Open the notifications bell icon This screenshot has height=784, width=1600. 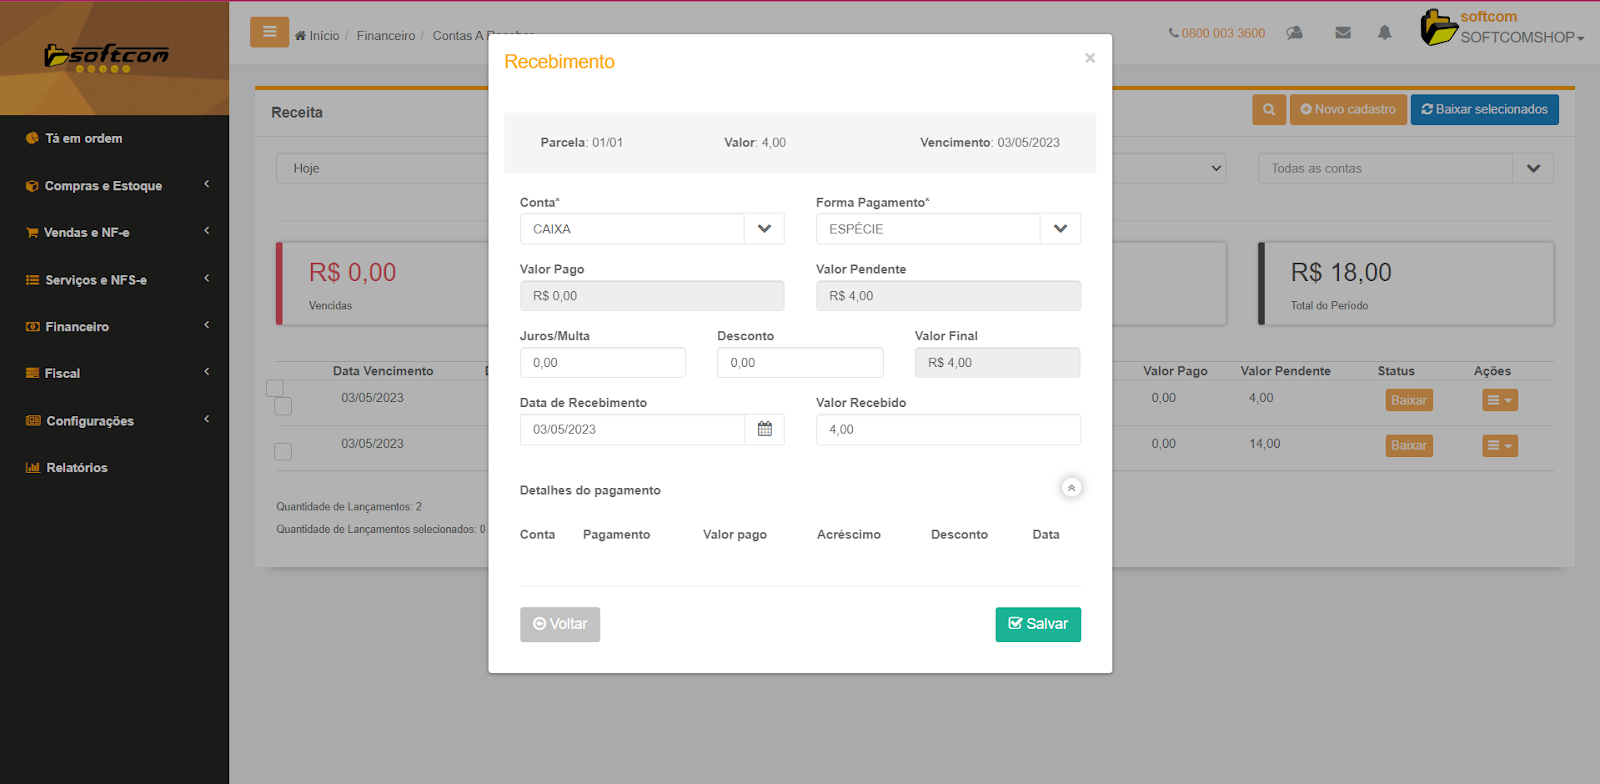1385,33
